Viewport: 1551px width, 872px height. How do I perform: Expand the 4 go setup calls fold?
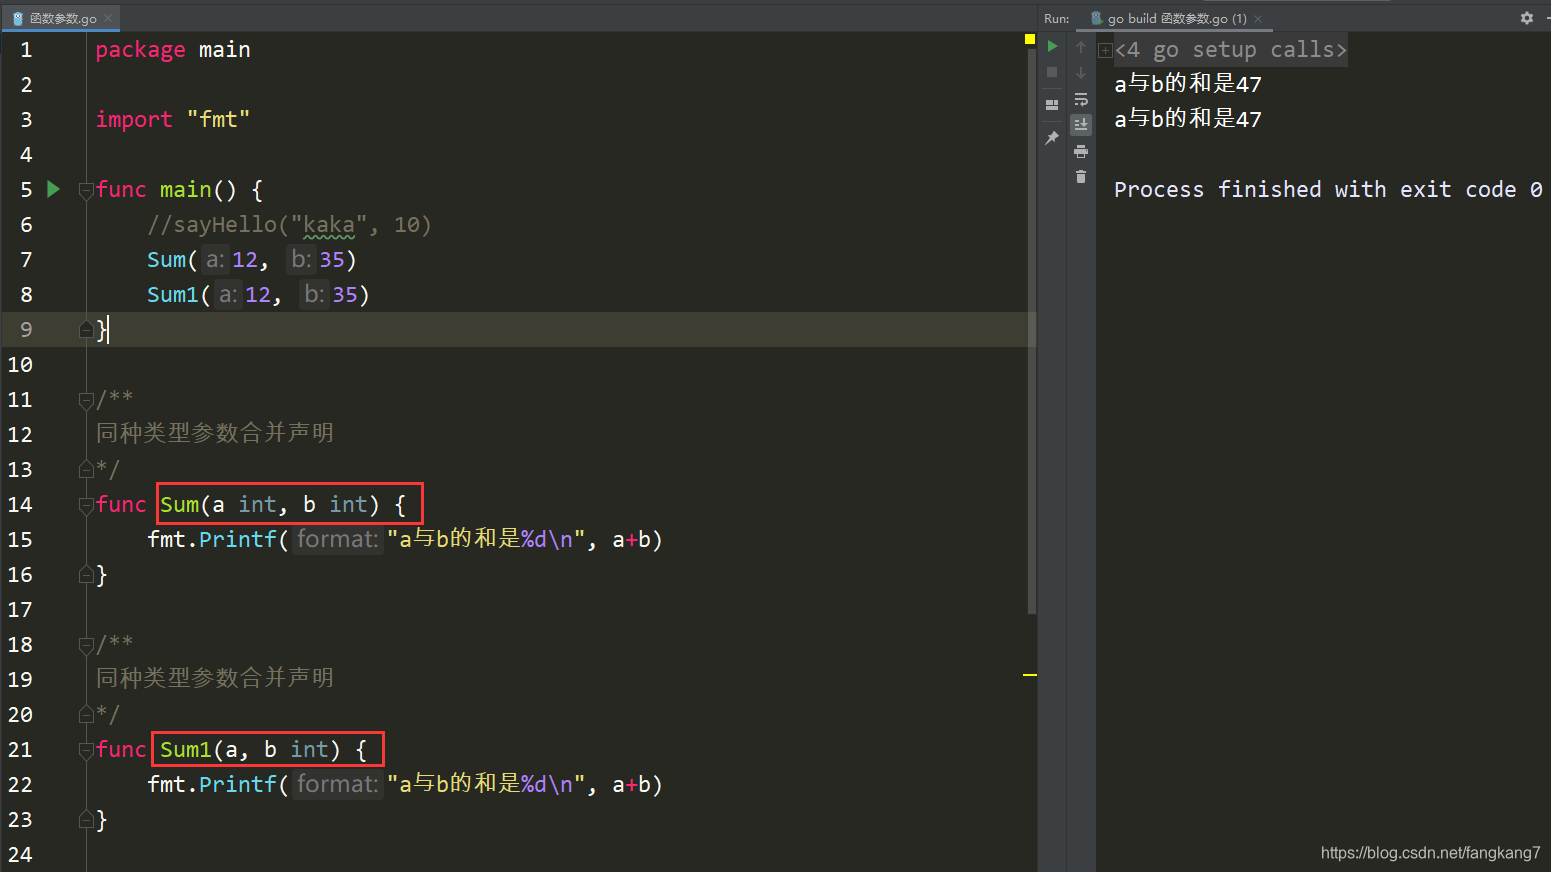pyautogui.click(x=1105, y=50)
